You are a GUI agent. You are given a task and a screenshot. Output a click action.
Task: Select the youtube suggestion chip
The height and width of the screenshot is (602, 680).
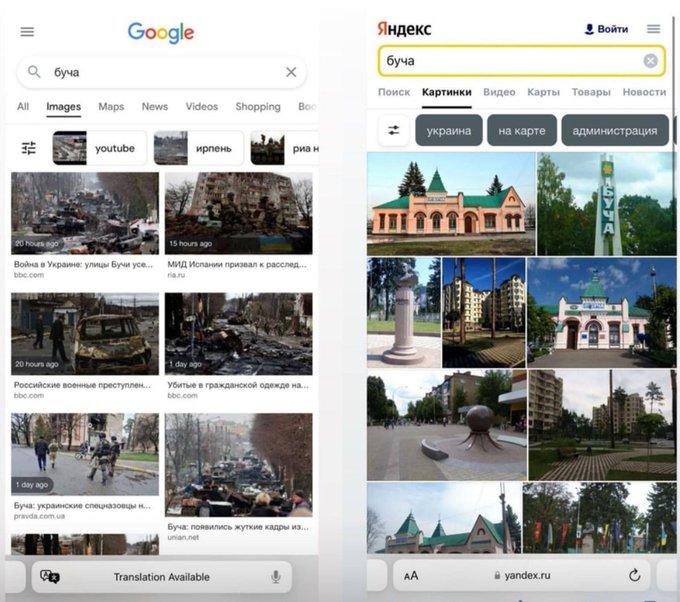100,148
